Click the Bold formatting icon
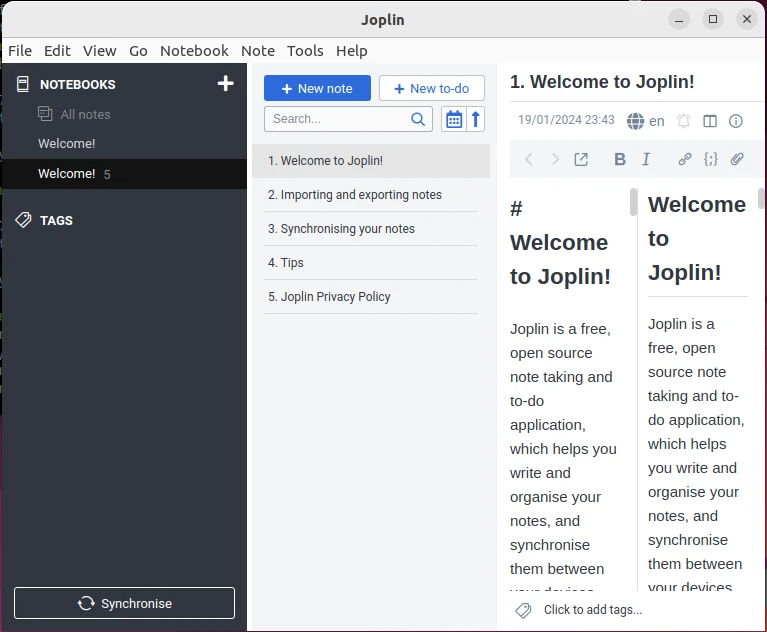767x632 pixels. (x=619, y=159)
